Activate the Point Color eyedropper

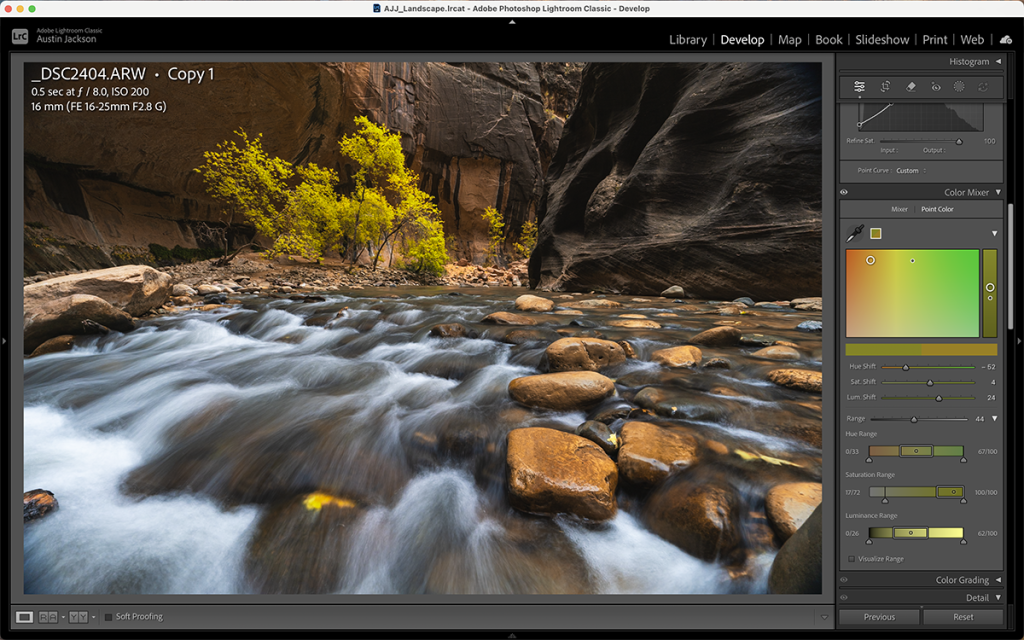[855, 231]
